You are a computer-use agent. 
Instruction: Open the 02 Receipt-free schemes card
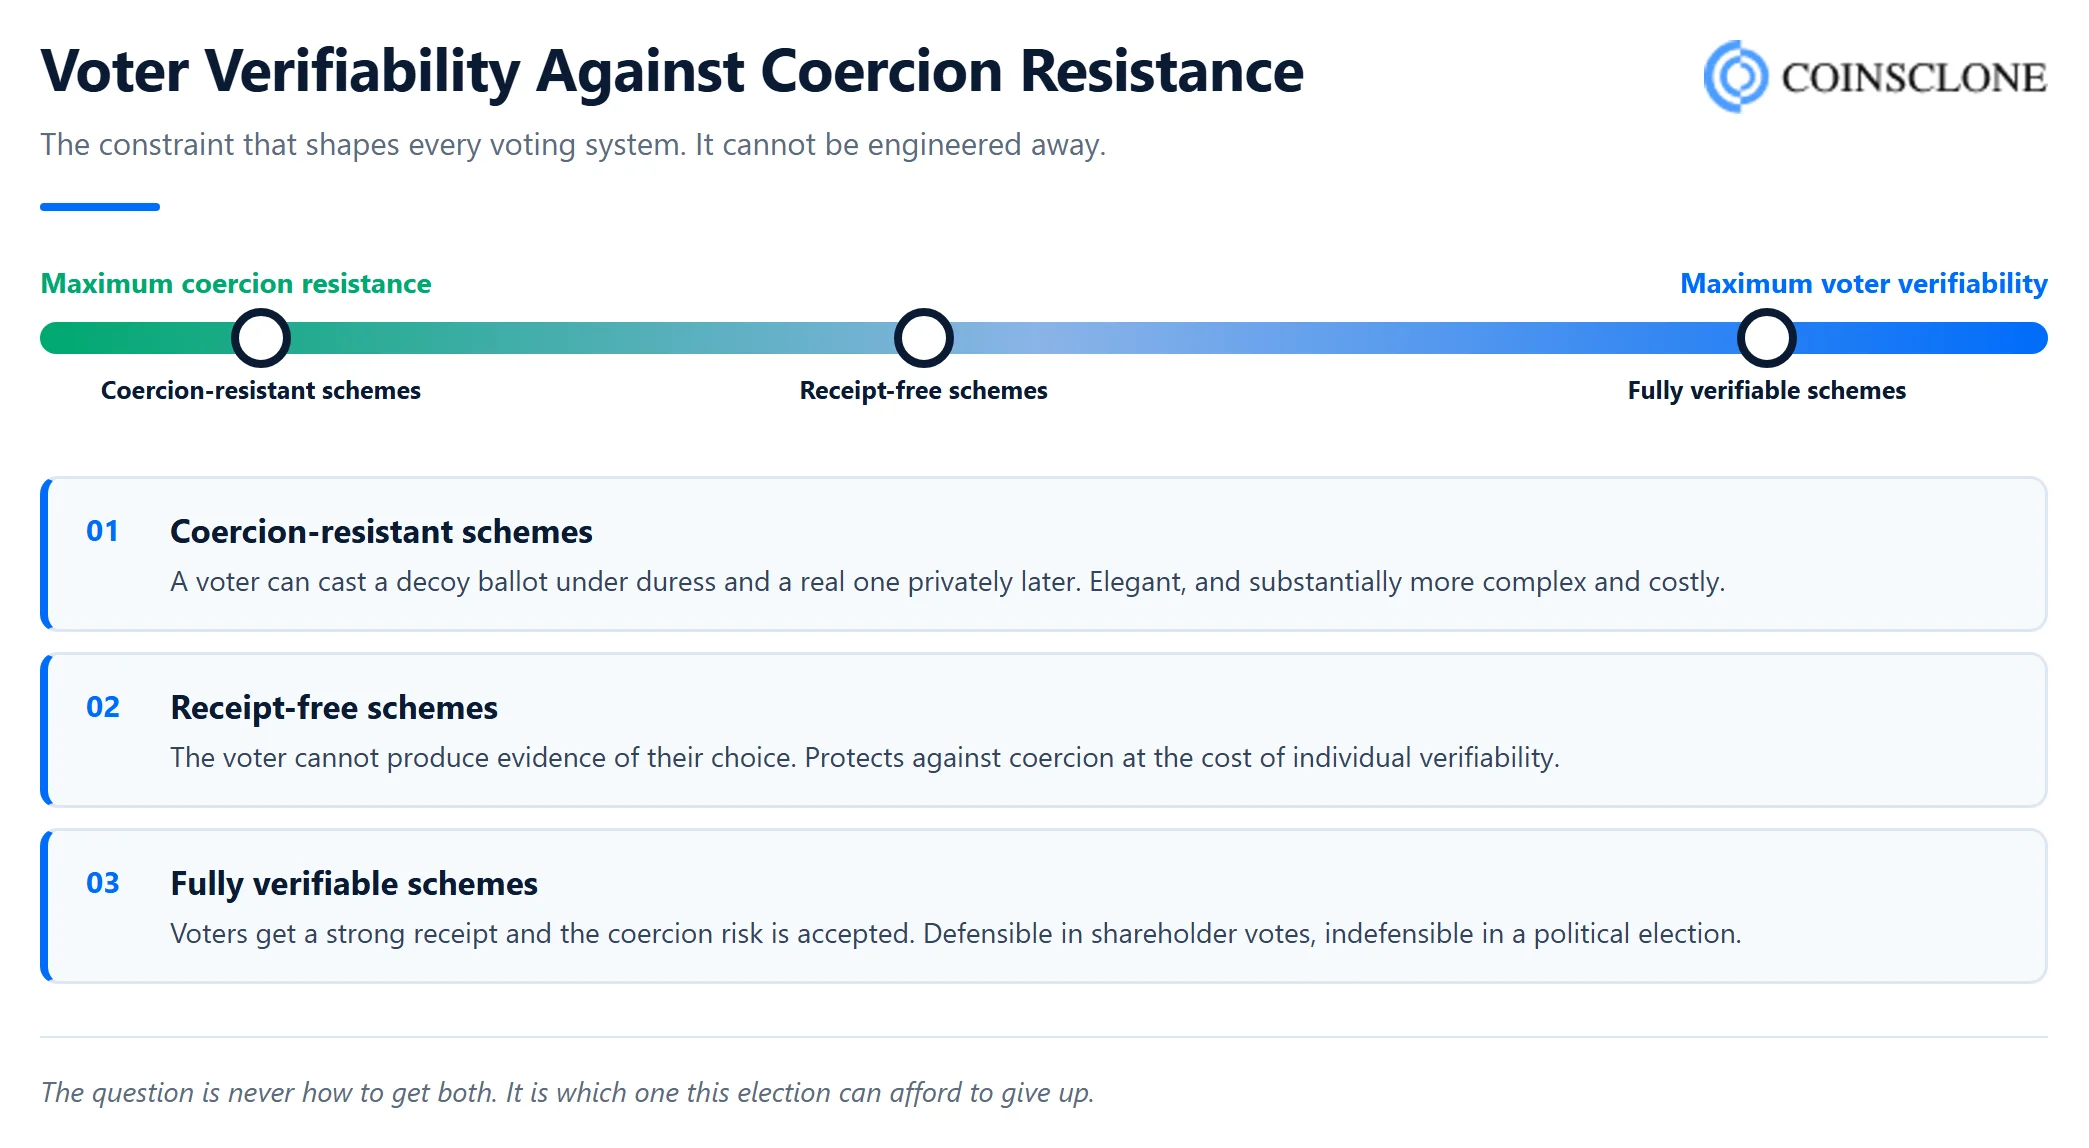pyautogui.click(x=1044, y=730)
